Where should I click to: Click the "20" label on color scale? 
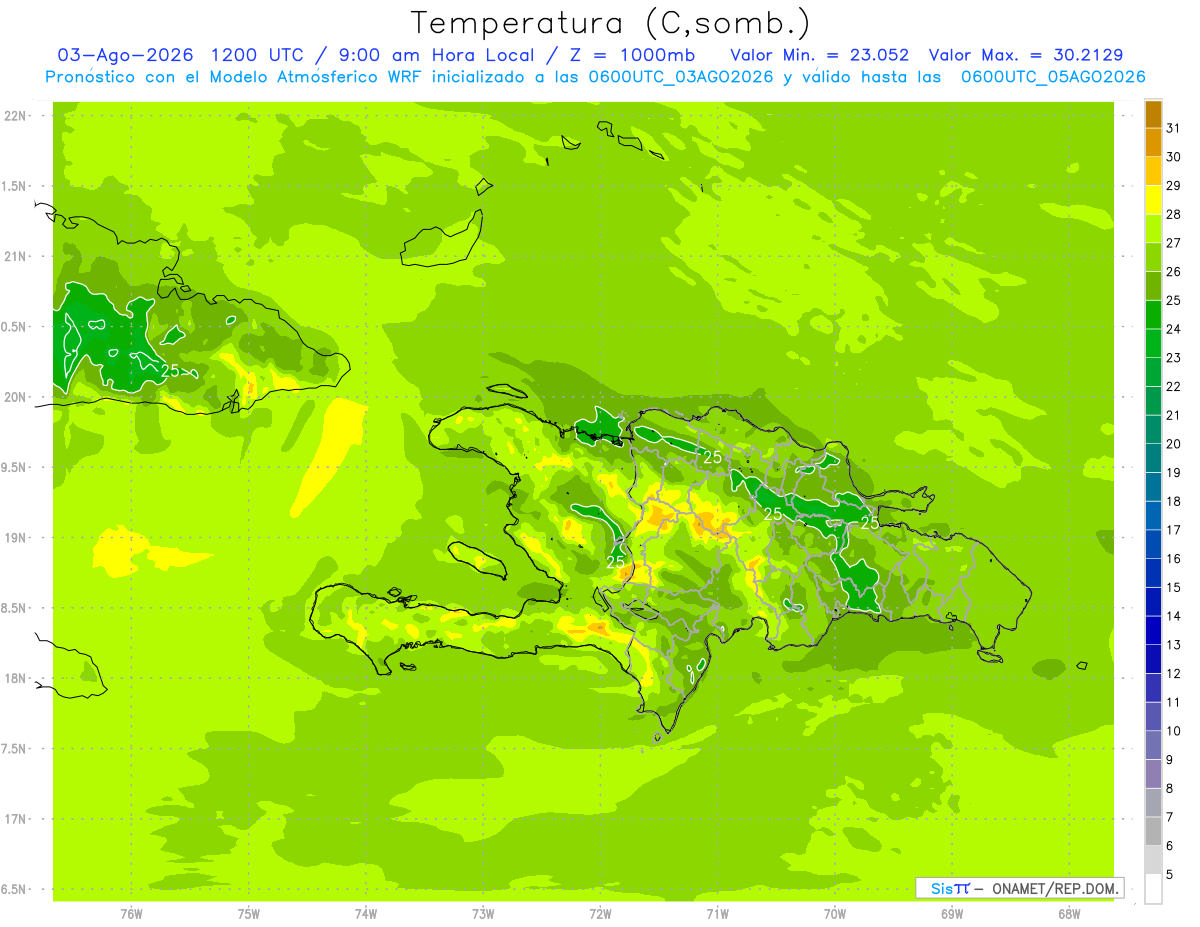[1174, 444]
